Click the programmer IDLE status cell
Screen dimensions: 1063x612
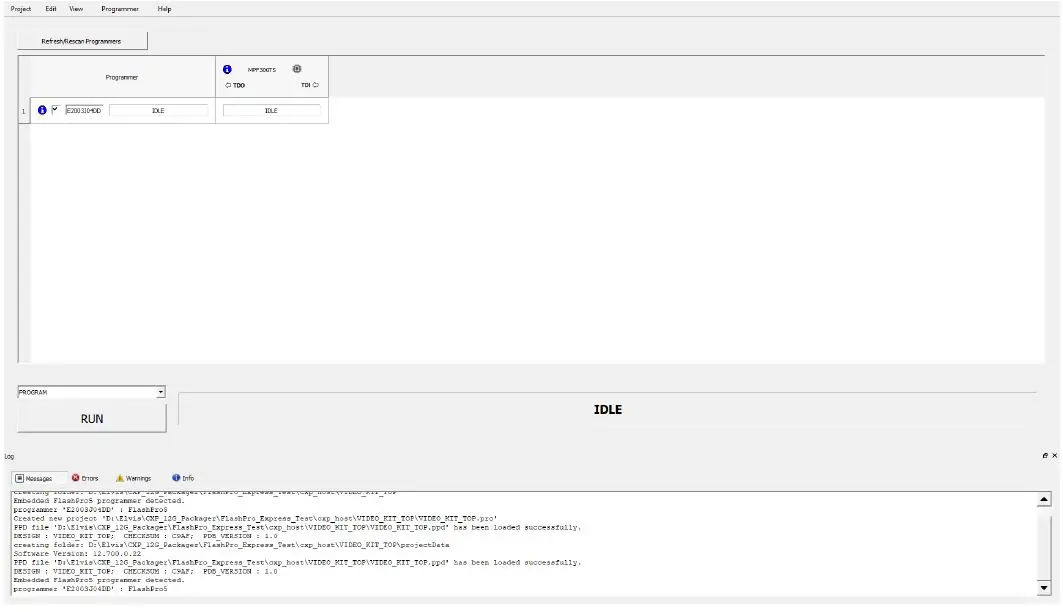click(158, 110)
